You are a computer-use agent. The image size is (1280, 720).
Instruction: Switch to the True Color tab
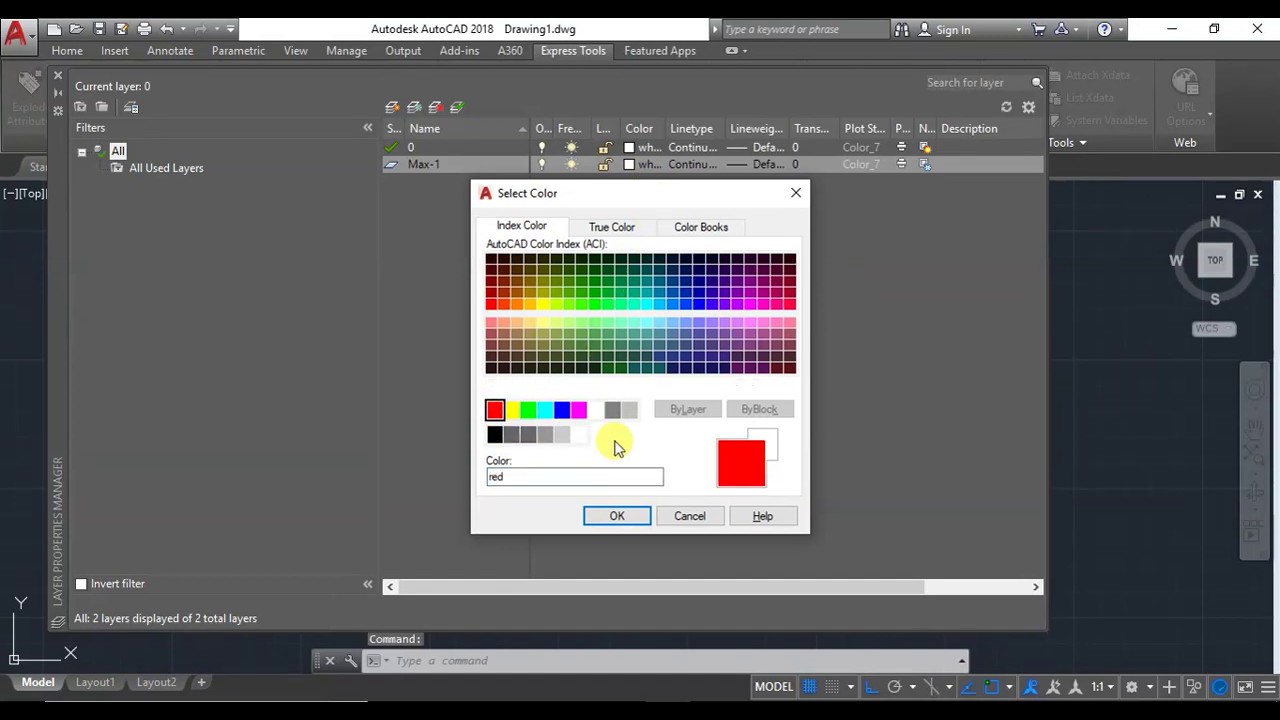coord(612,227)
